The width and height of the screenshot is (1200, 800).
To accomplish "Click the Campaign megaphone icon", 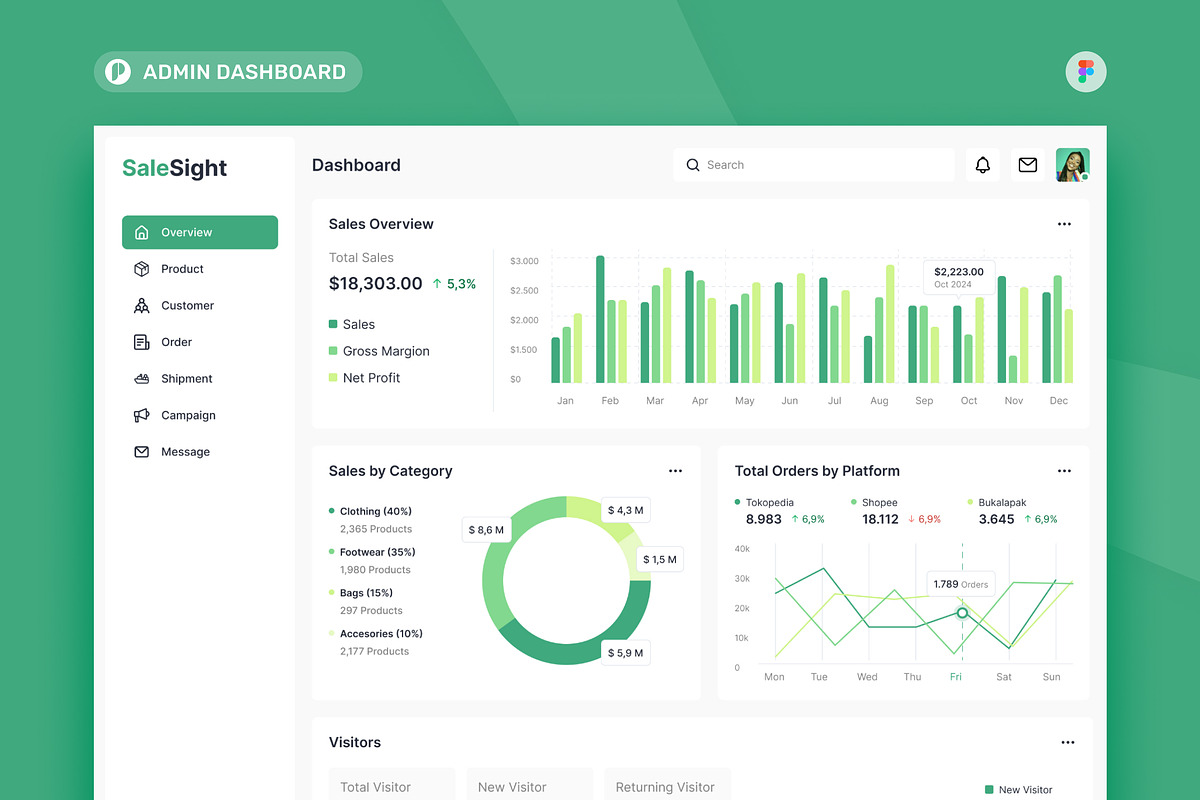I will point(141,415).
